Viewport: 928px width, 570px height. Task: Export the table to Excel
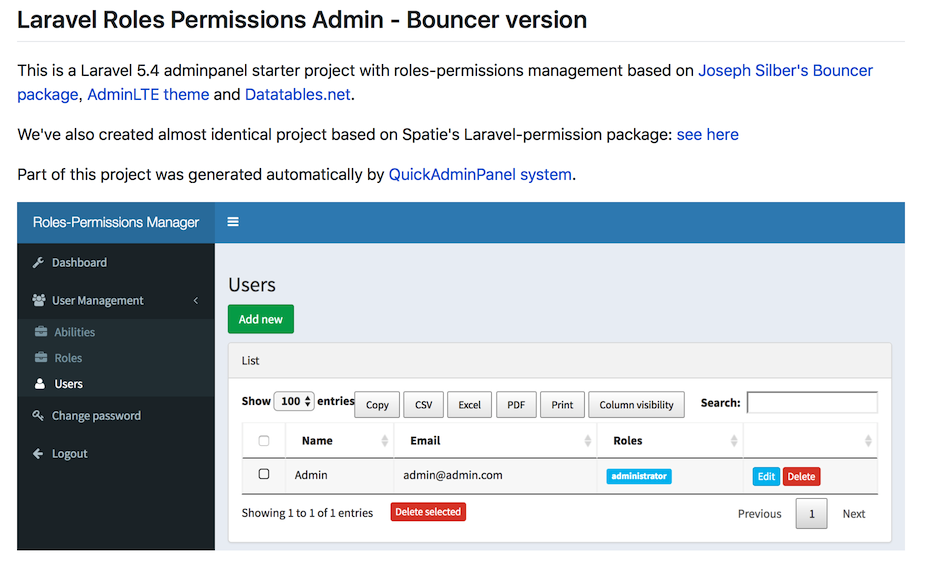(469, 405)
